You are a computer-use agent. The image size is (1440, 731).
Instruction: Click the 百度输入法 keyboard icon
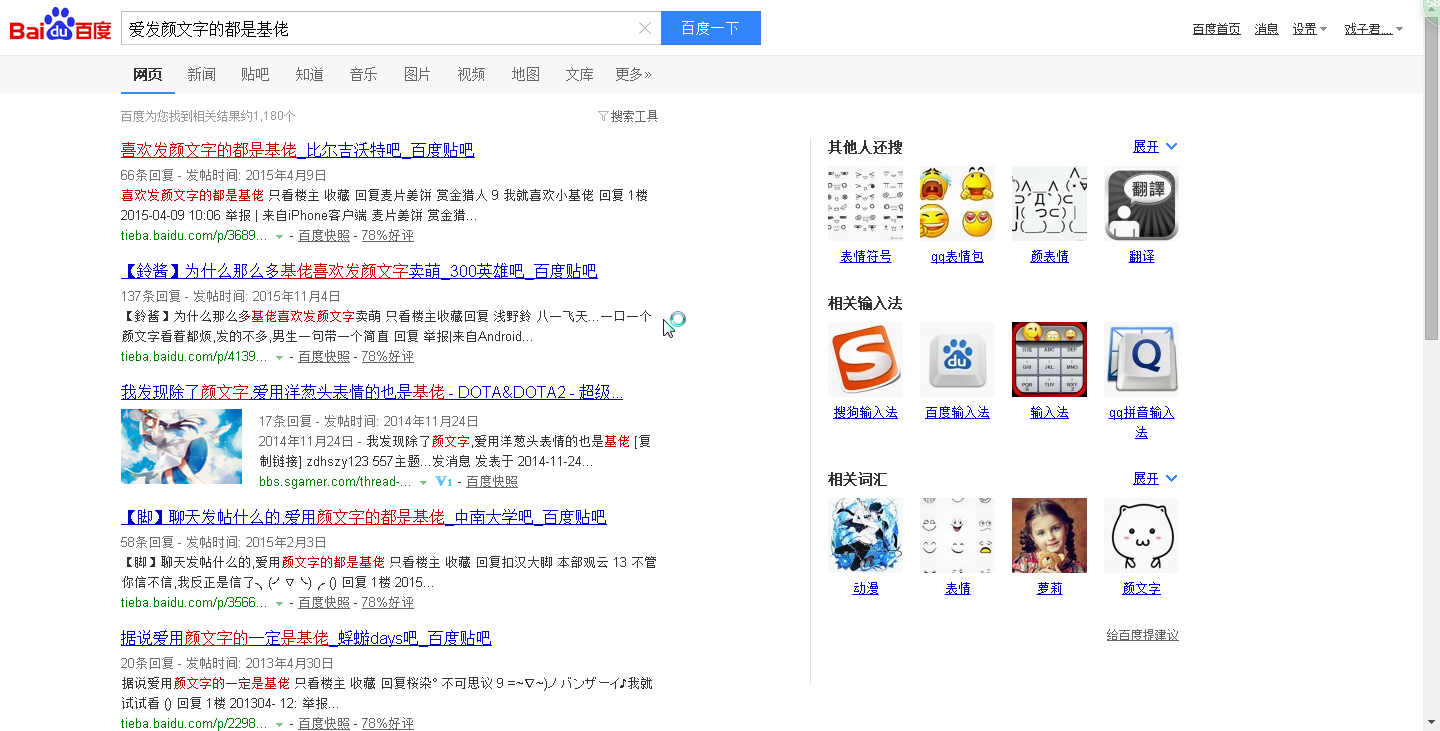(957, 360)
